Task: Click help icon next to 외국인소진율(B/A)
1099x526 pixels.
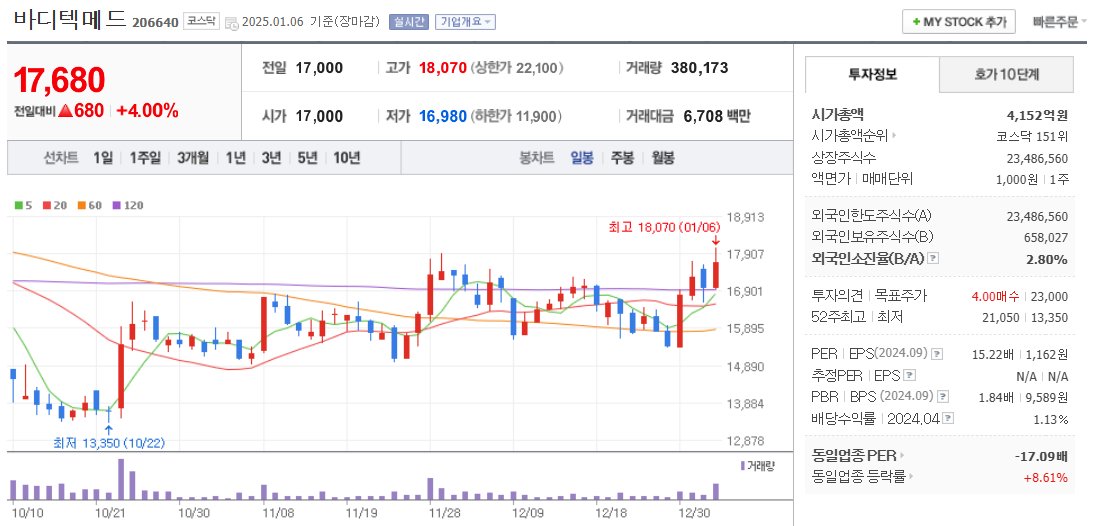Action: [x=933, y=259]
